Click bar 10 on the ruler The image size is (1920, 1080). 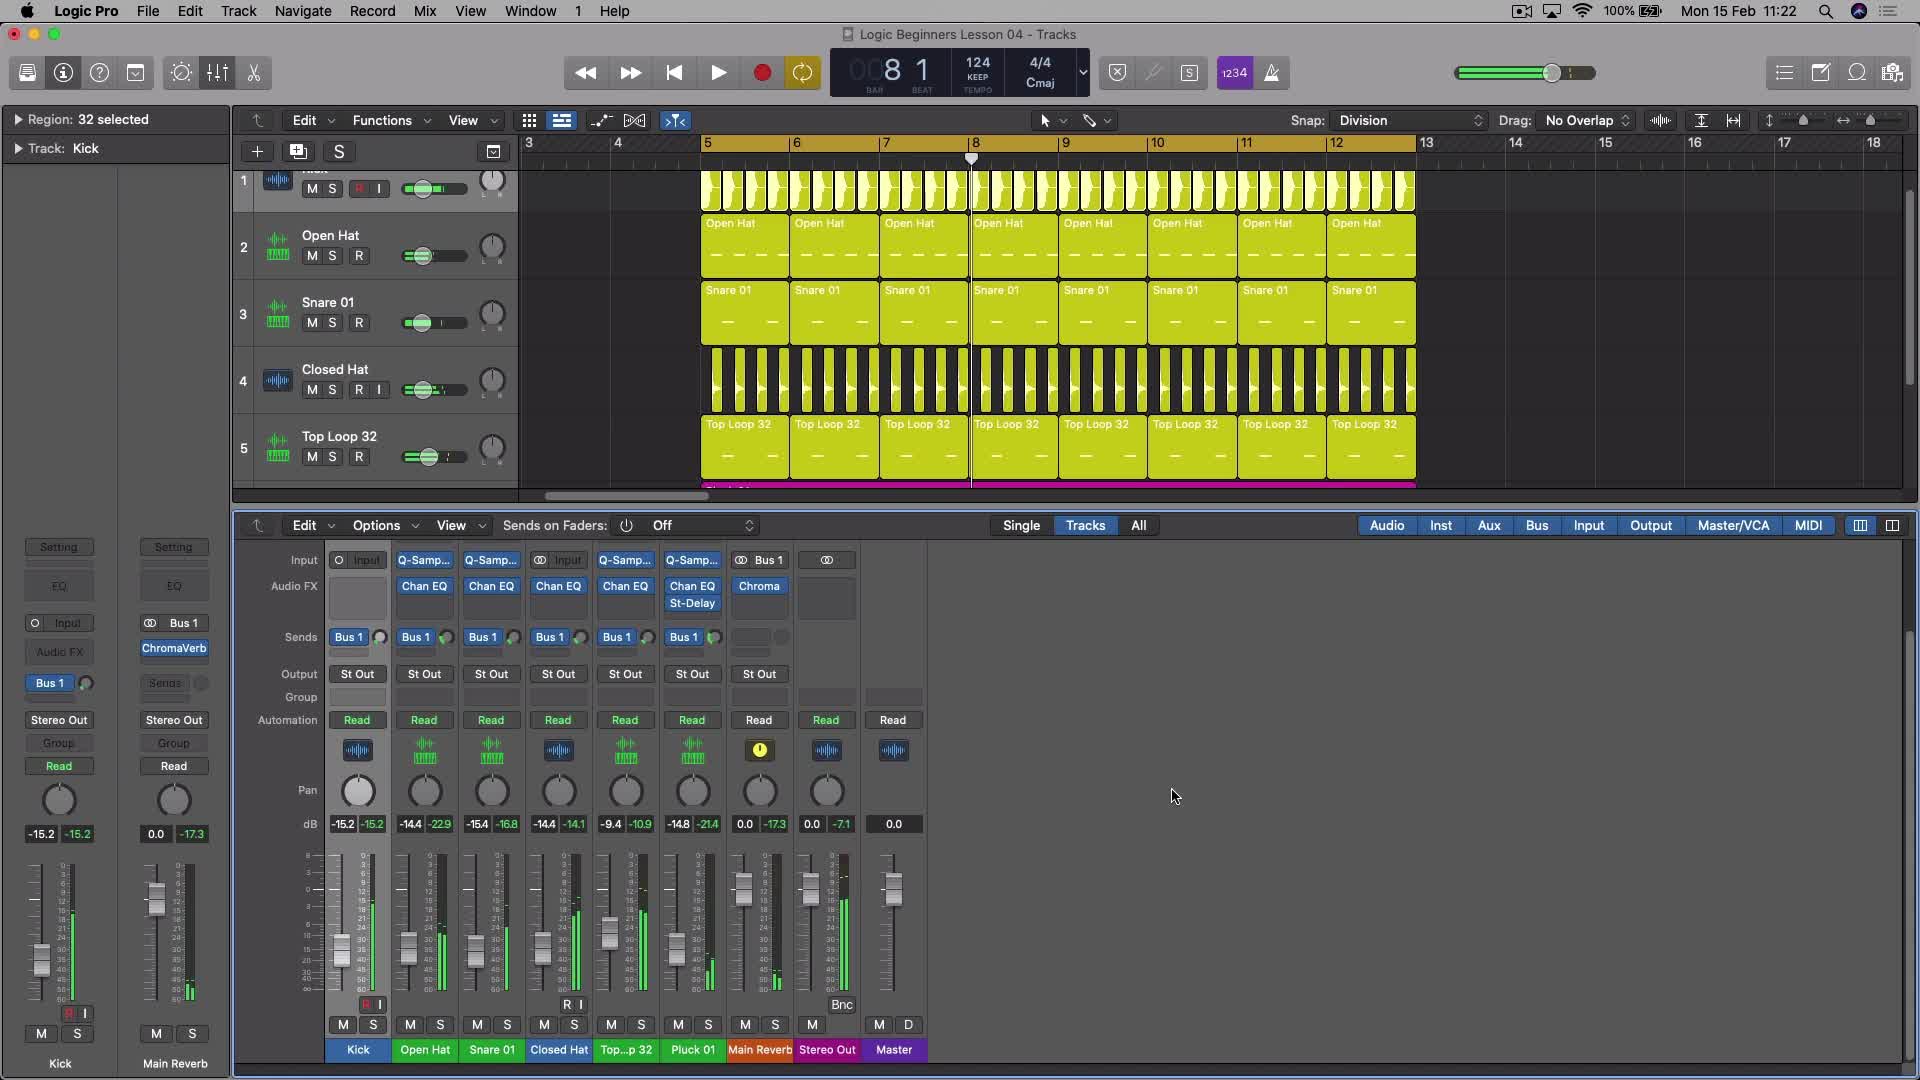pyautogui.click(x=1157, y=143)
